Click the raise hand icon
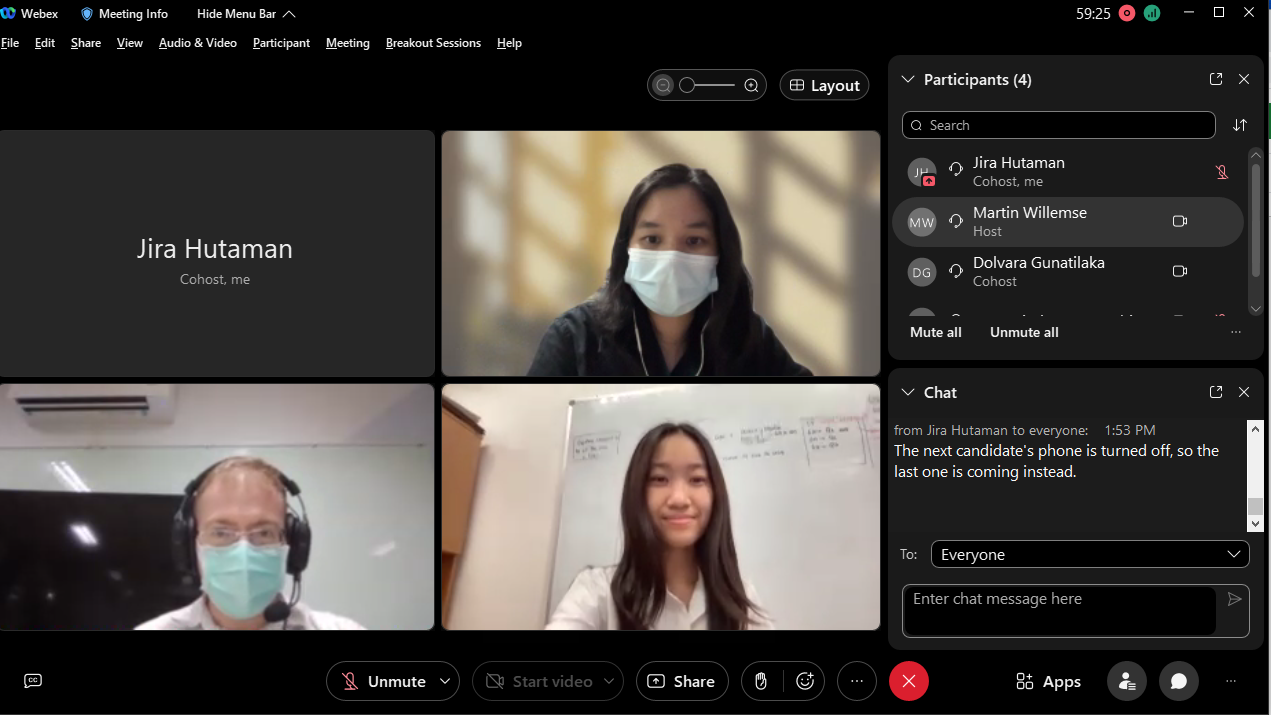This screenshot has width=1271, height=715. tap(761, 681)
